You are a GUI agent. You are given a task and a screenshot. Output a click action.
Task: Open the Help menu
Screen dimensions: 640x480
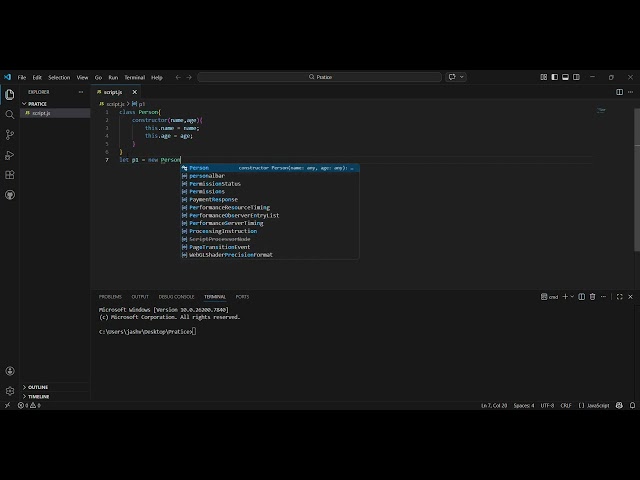[x=157, y=77]
